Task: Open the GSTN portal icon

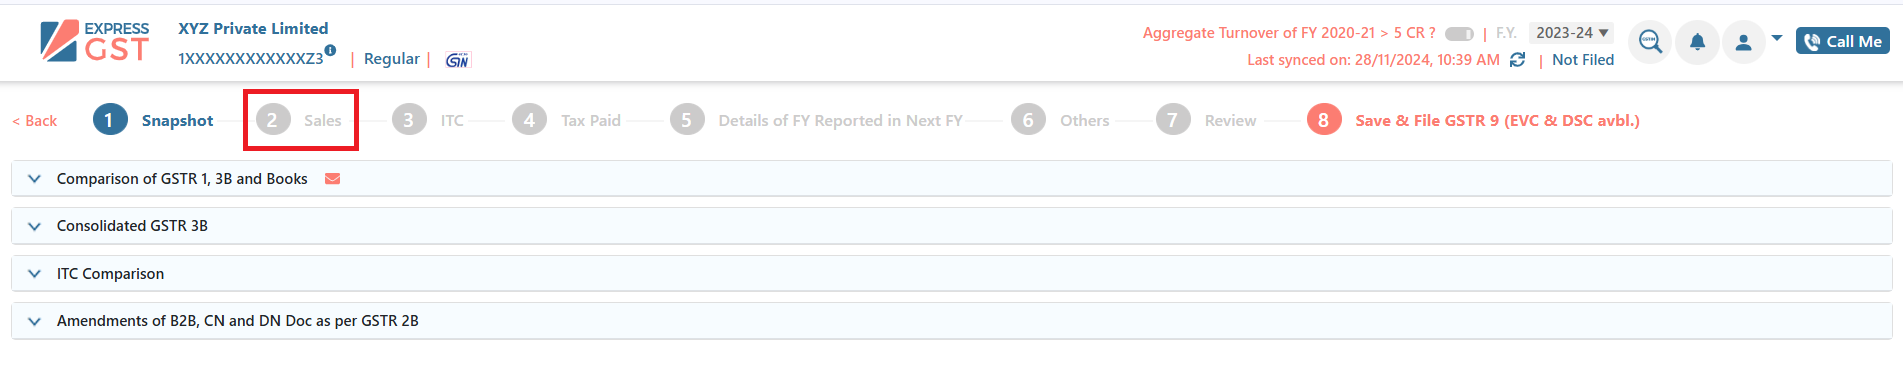Action: point(457,60)
